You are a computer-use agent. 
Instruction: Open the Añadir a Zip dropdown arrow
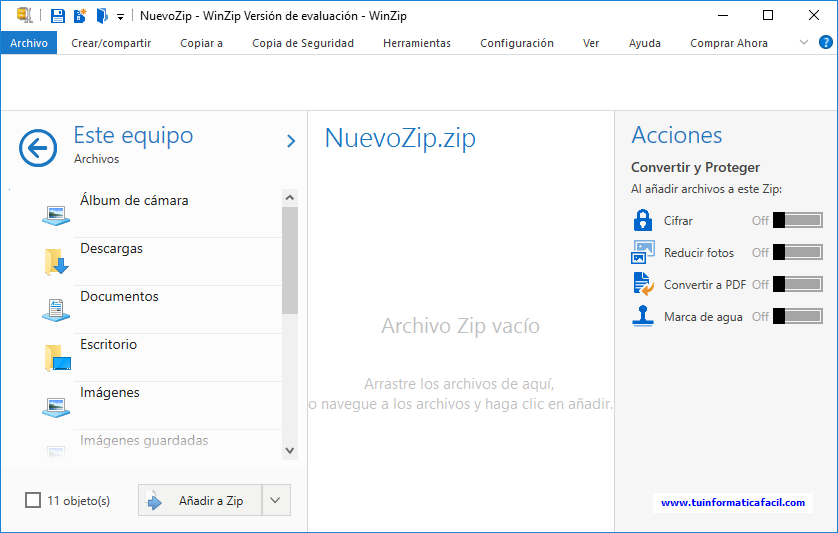click(x=276, y=500)
